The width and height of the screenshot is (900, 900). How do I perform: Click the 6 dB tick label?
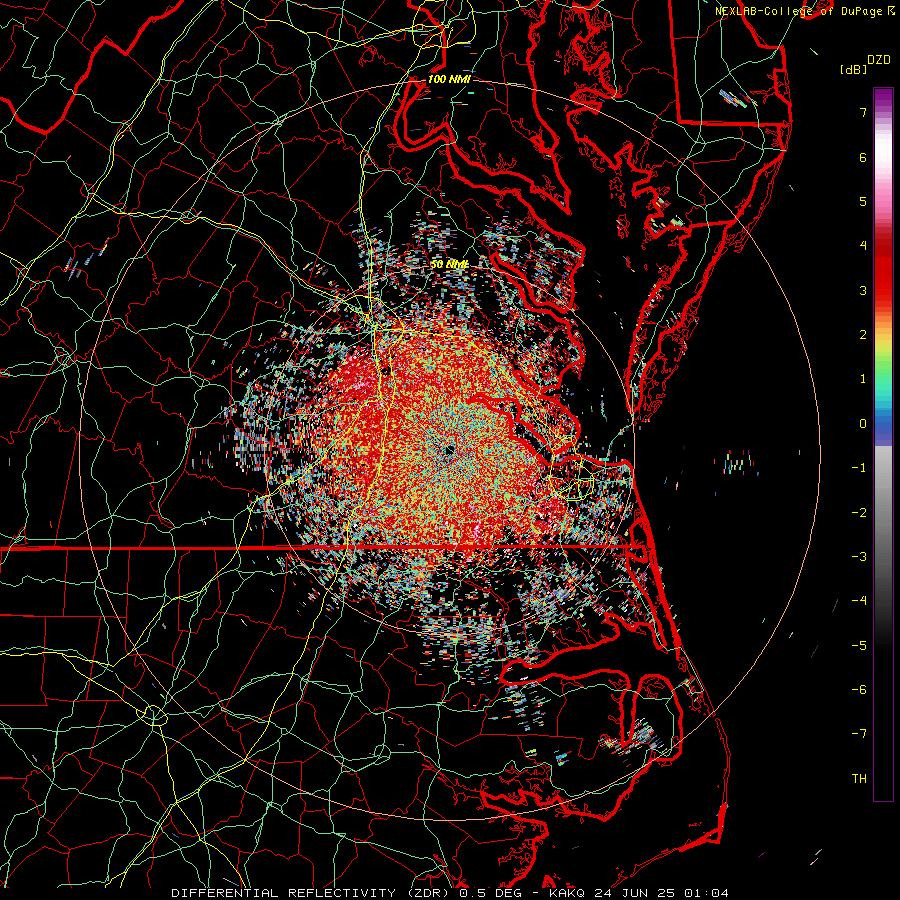(x=863, y=157)
